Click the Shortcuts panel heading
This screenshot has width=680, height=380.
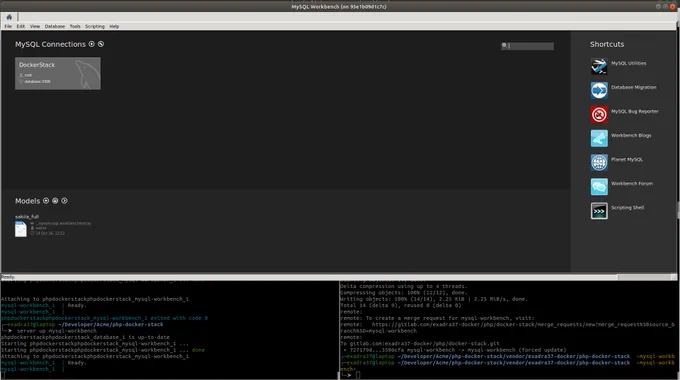607,44
